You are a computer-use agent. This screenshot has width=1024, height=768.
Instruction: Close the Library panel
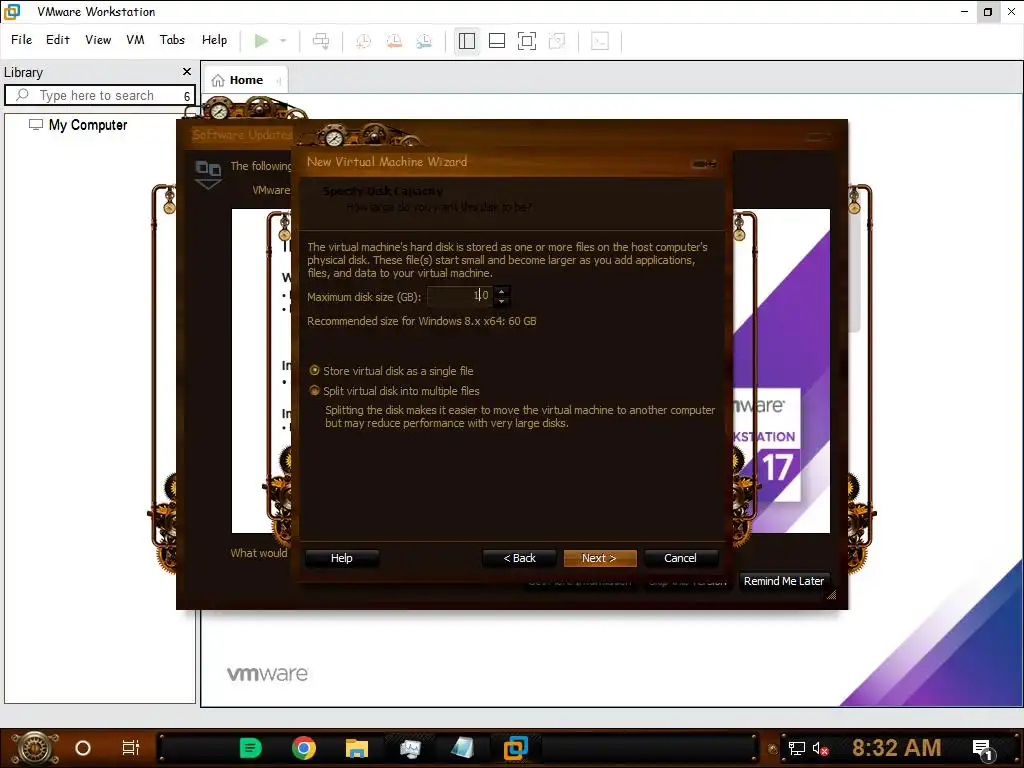[187, 71]
